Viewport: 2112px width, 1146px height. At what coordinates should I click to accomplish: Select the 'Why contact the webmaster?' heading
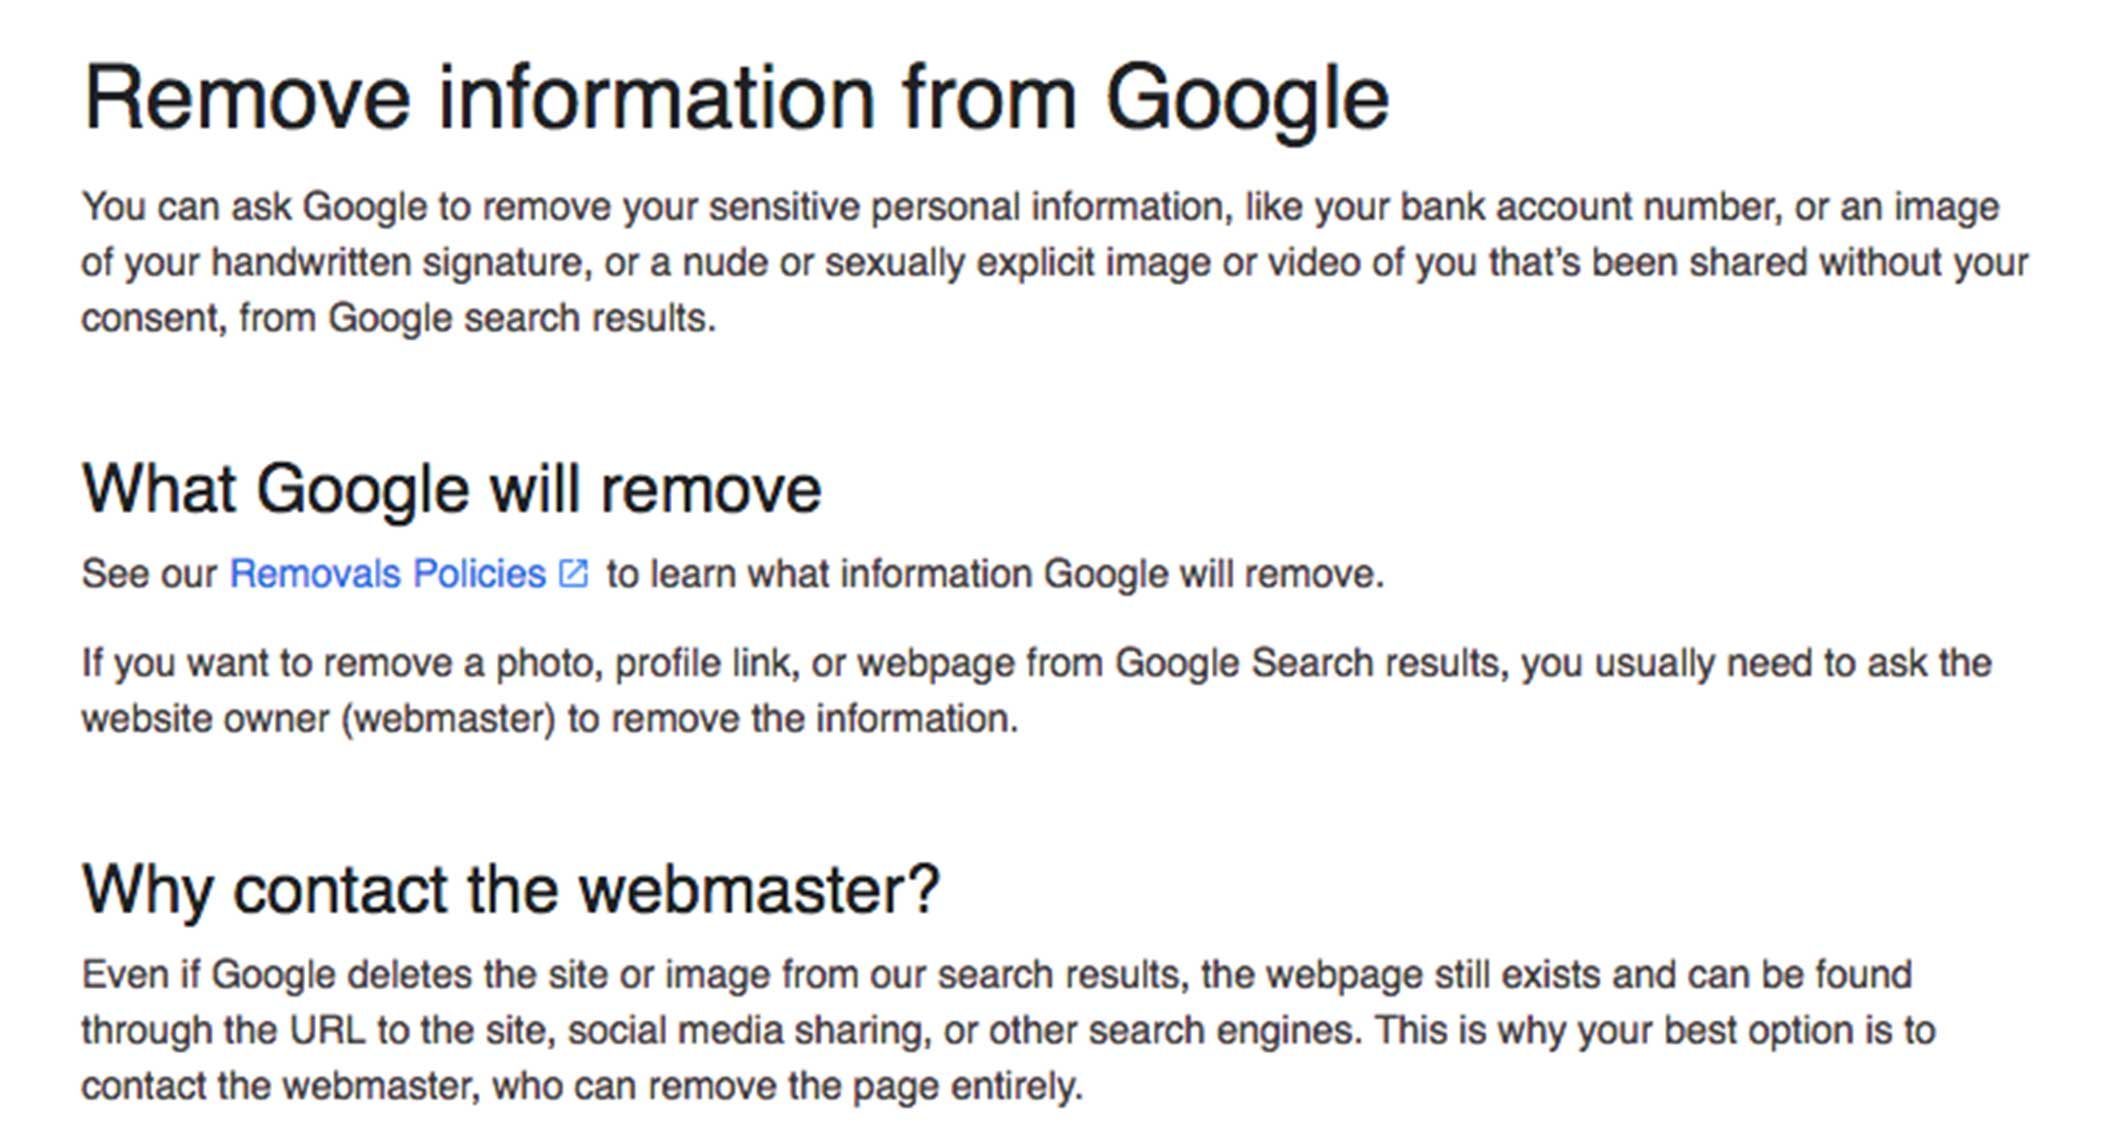click(x=511, y=890)
